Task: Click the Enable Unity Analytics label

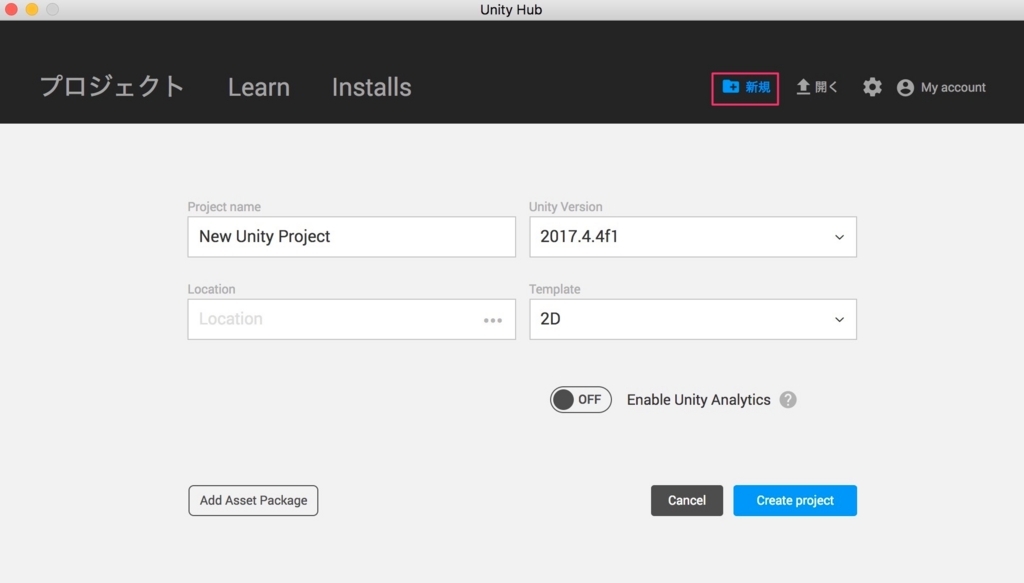Action: coord(699,400)
